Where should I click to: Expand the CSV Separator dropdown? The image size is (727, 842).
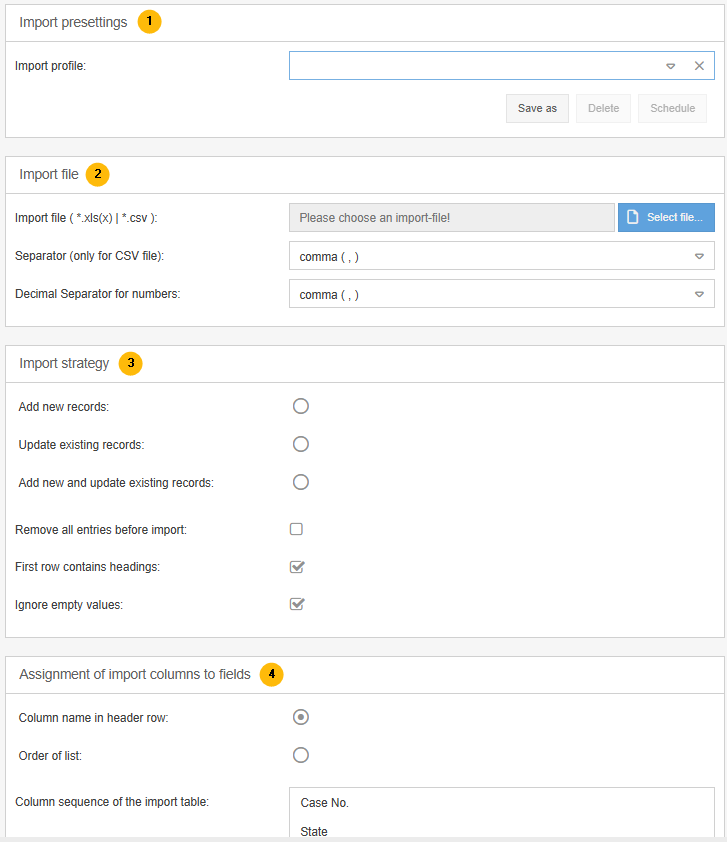tap(699, 256)
